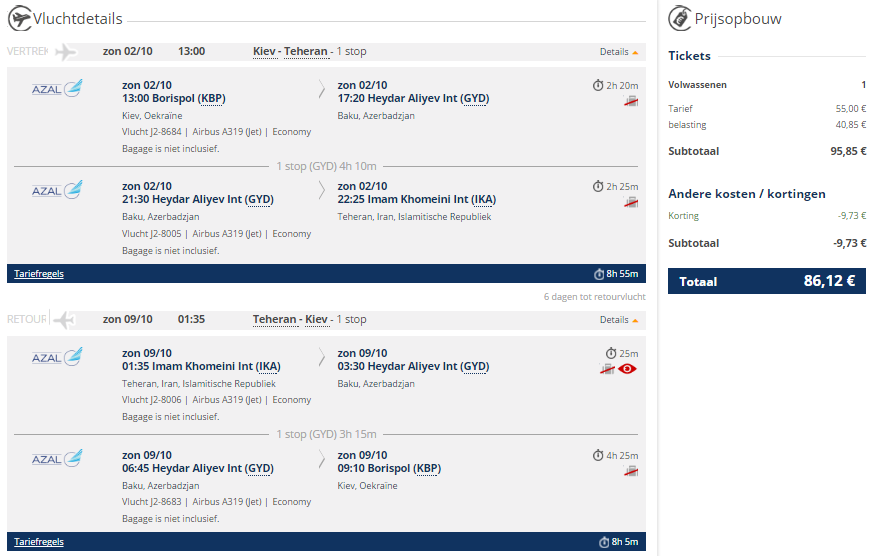Click the arrow chevron on the 06:45 GYD flight

pos(322,459)
